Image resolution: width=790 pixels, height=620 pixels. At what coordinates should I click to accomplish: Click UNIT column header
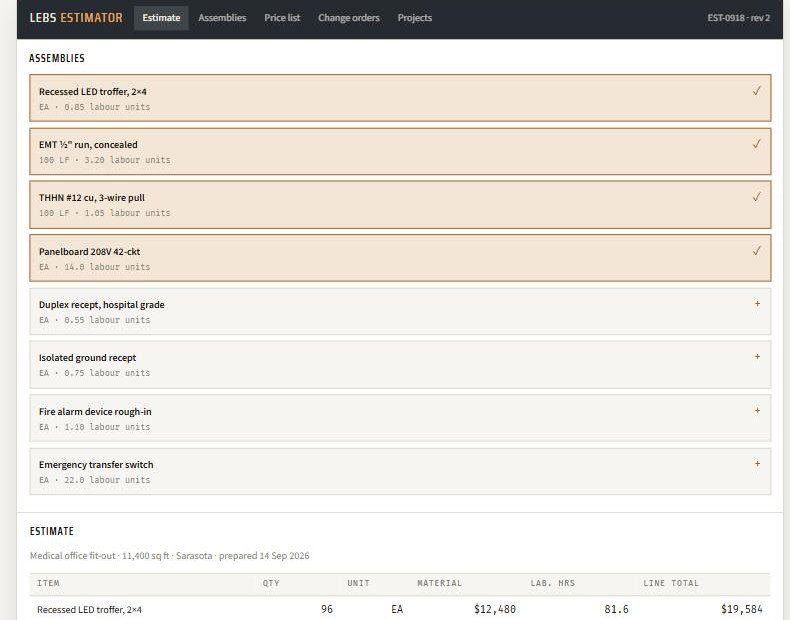pos(358,583)
